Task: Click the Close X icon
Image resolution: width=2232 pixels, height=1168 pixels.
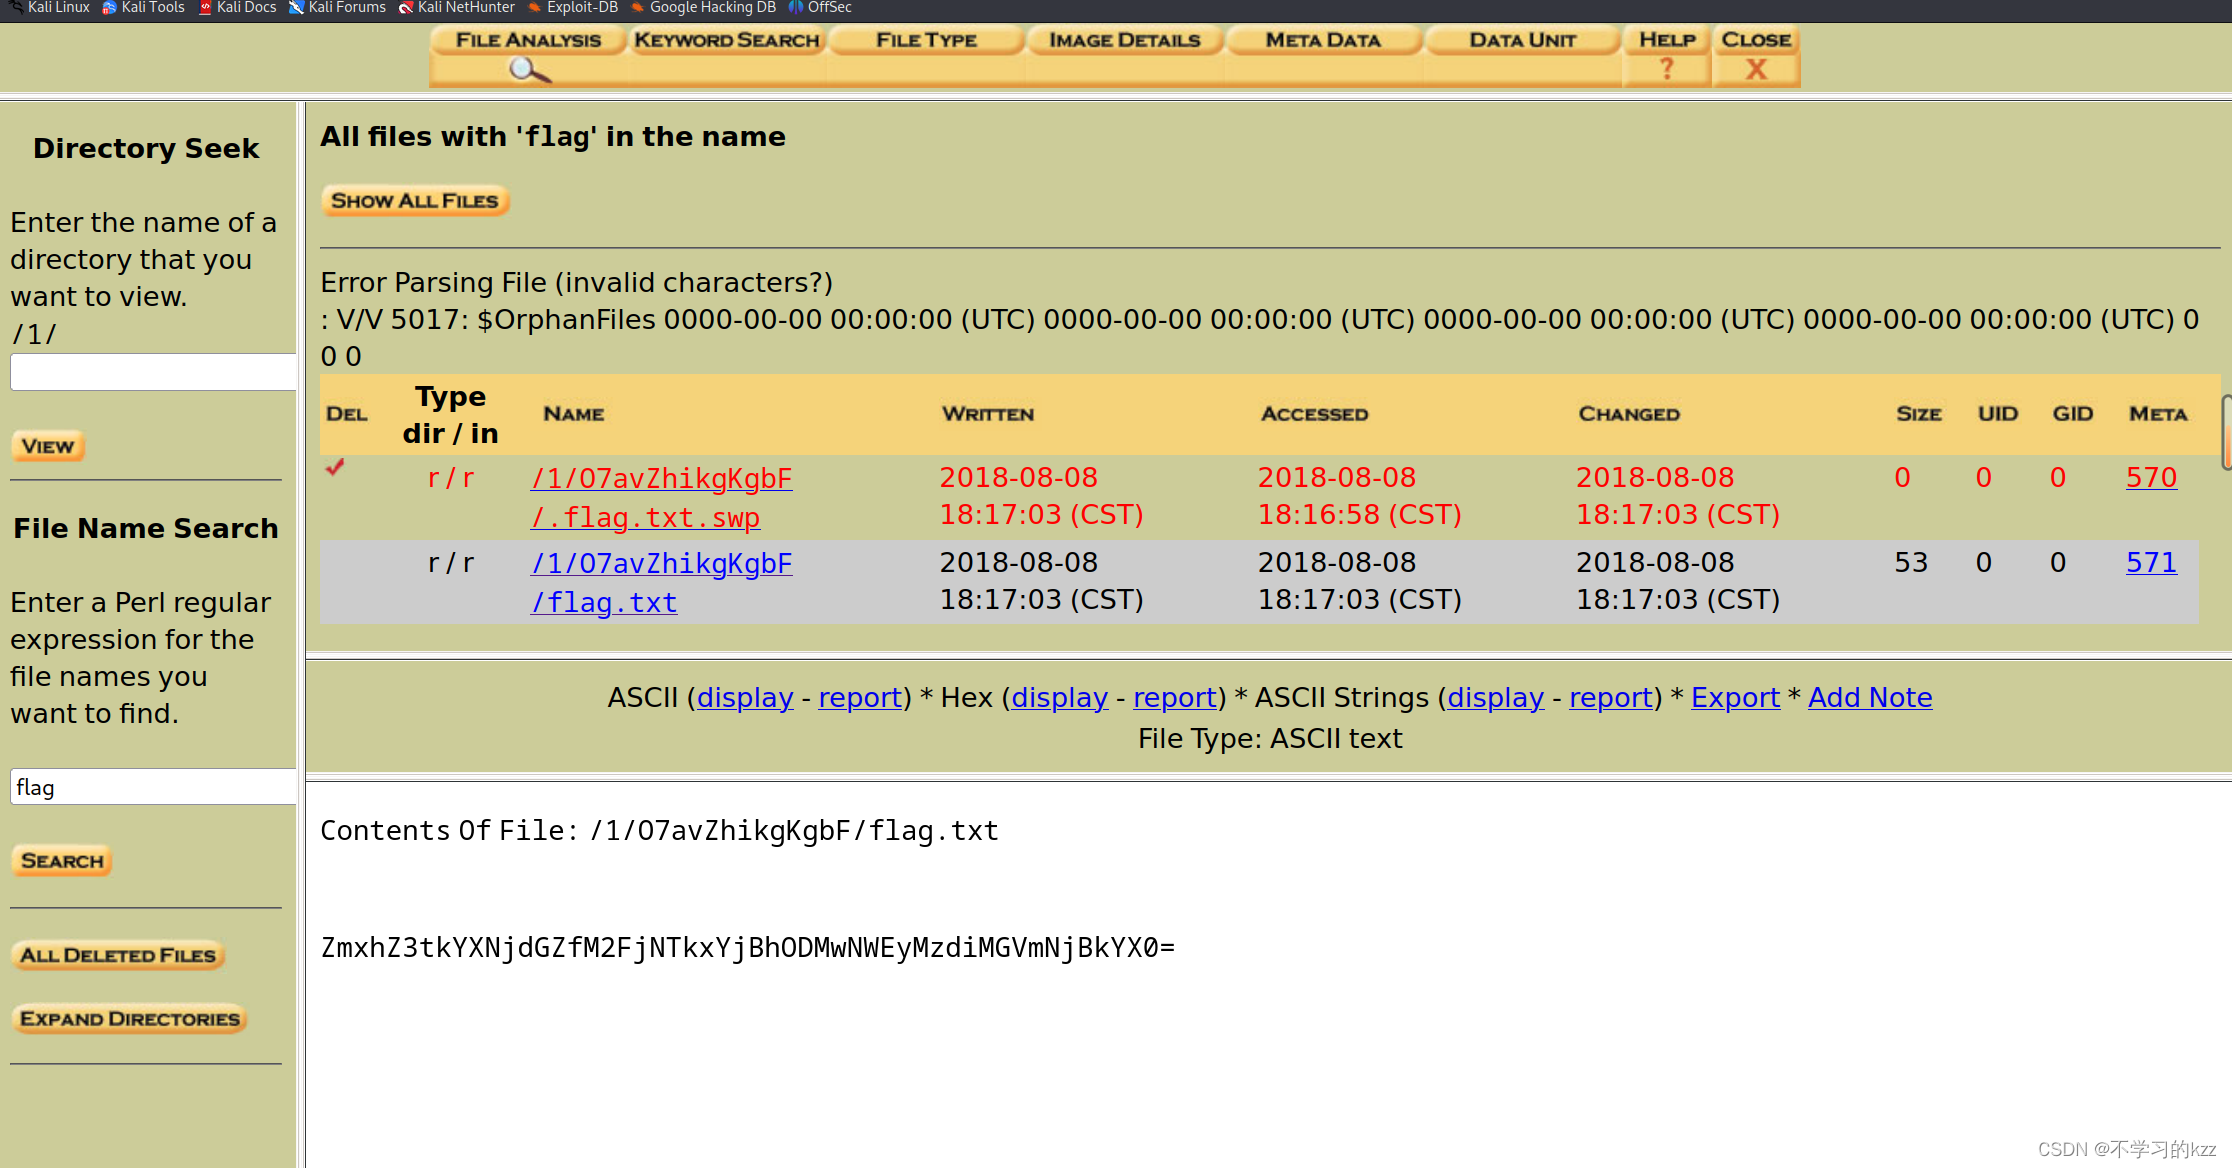Action: pos(1756,69)
